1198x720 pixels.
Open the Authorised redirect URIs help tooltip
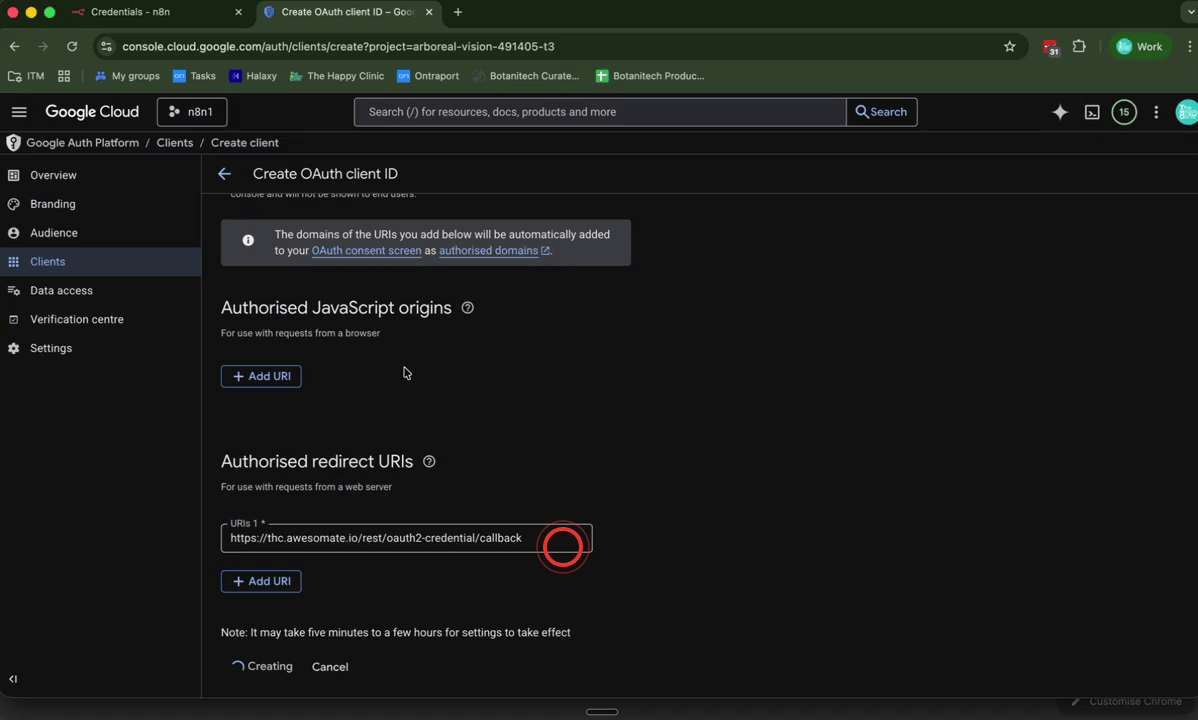point(429,461)
